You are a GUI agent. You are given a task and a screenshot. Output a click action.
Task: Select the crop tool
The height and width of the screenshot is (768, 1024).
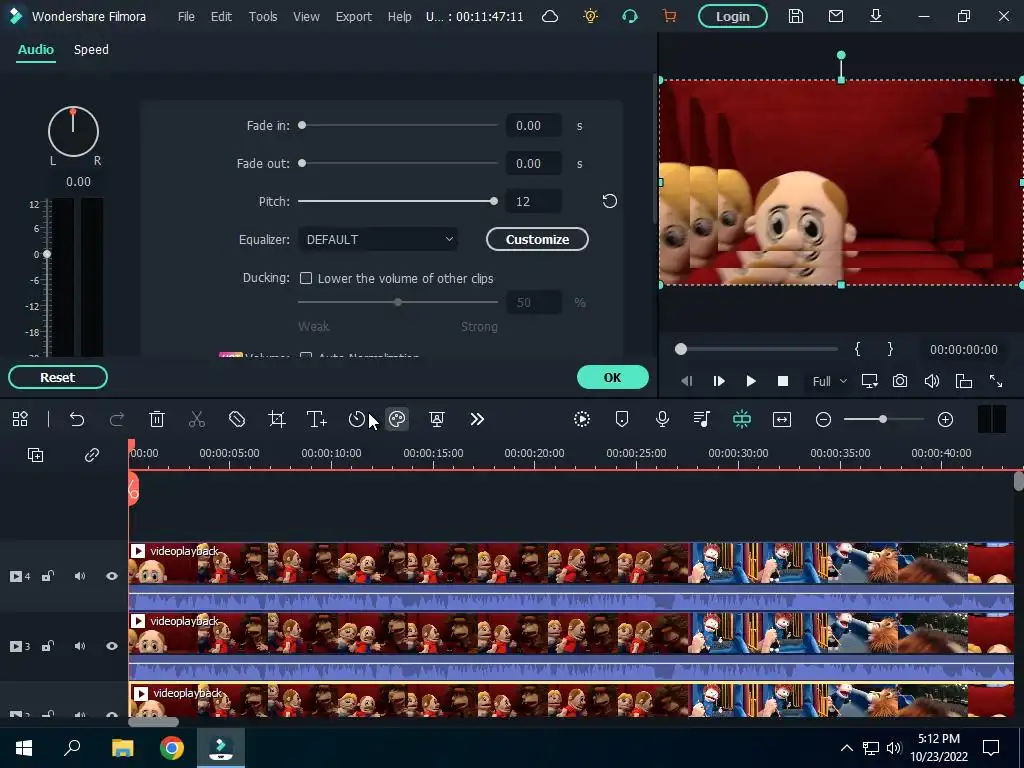coord(277,419)
